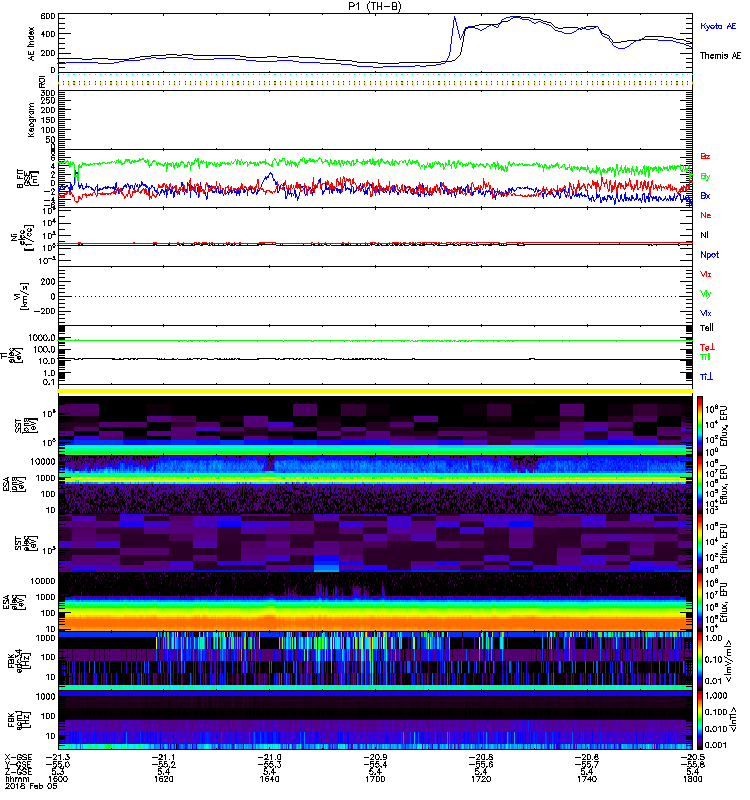Click the Y-GSE value "-55.8"
This screenshot has width=750, height=800.
click(x=692, y=764)
